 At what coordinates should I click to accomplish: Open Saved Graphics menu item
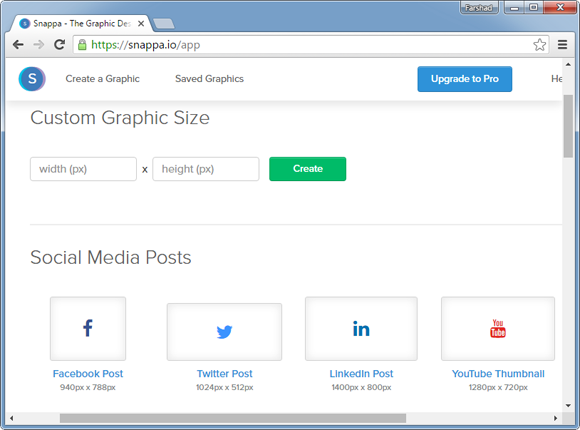209,79
